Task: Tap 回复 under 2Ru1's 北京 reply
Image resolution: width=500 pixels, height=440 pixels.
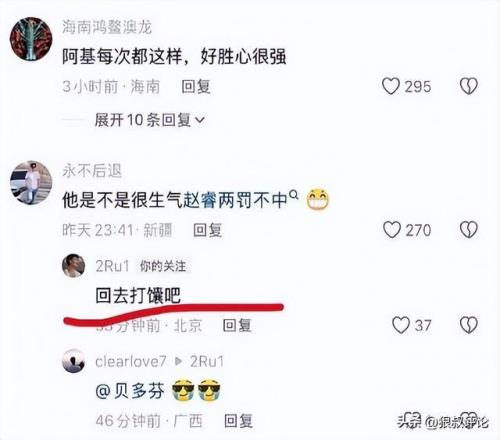Action: [x=237, y=325]
